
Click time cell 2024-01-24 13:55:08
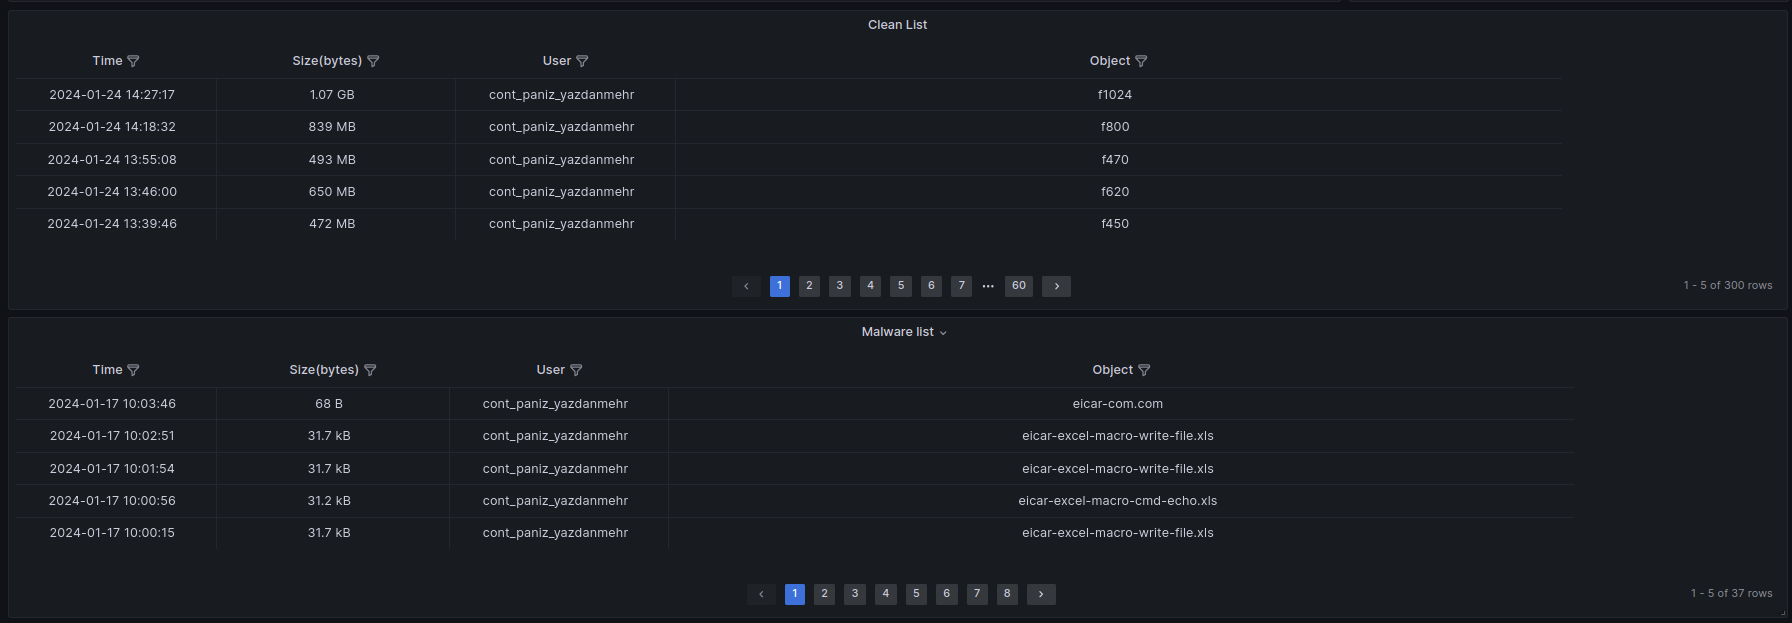click(x=112, y=160)
